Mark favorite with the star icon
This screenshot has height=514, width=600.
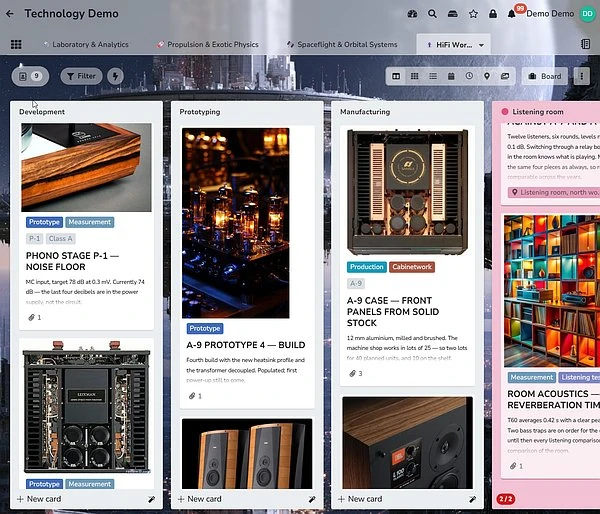(473, 14)
